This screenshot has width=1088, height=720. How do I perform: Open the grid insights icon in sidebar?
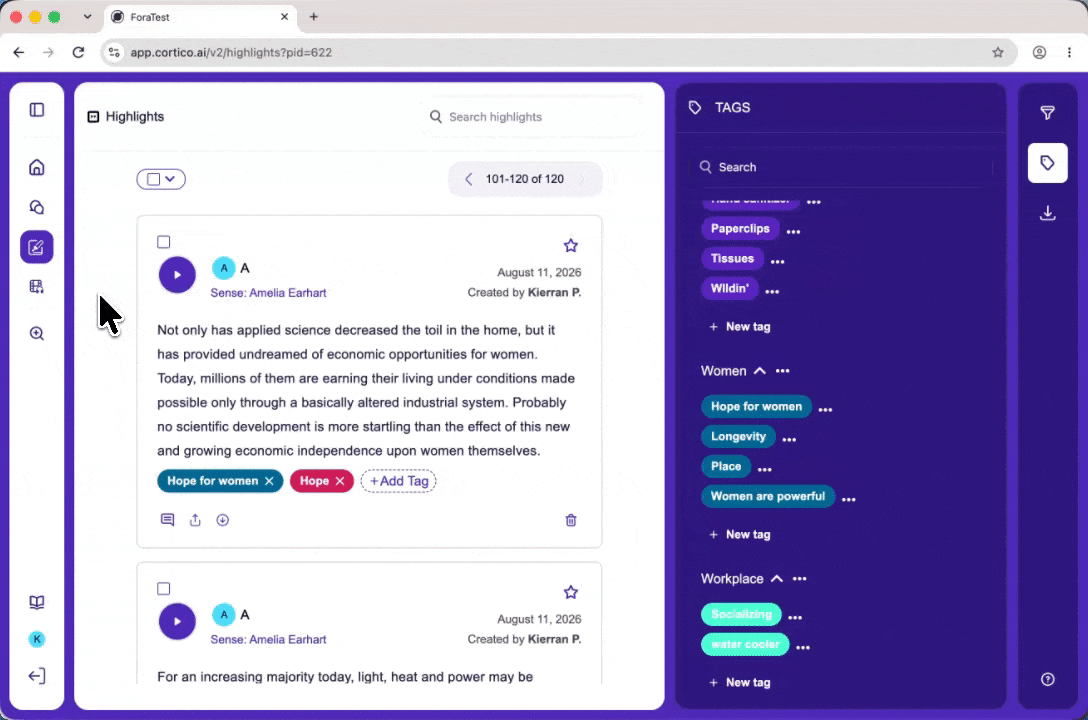[37, 286]
